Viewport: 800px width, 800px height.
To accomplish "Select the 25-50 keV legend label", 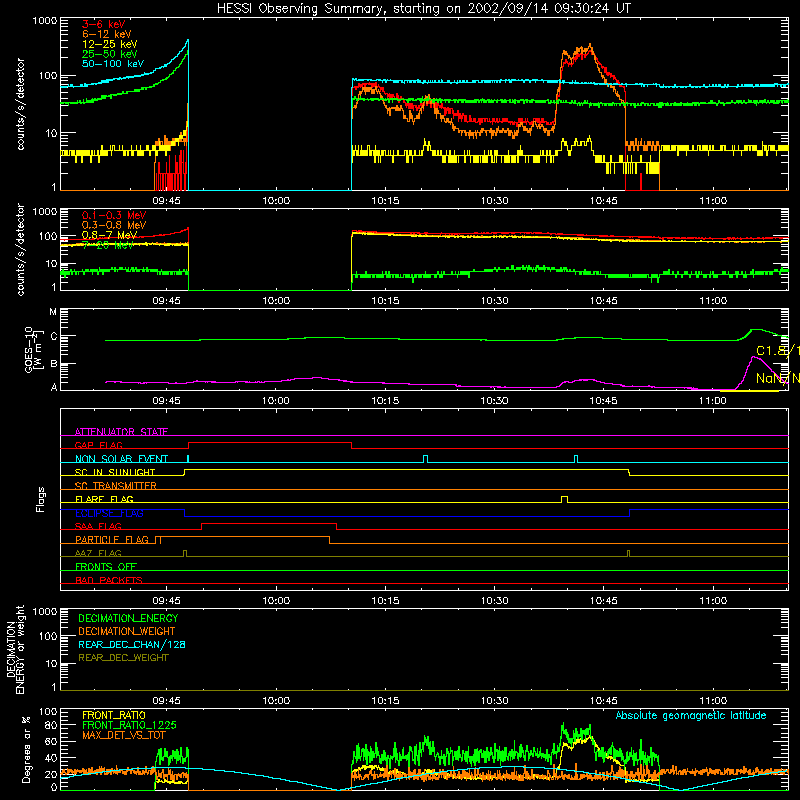I will pyautogui.click(x=110, y=54).
